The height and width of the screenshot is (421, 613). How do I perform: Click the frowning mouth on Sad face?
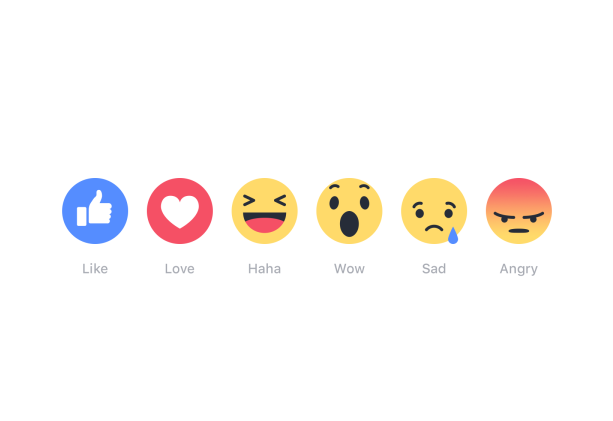tap(434, 228)
